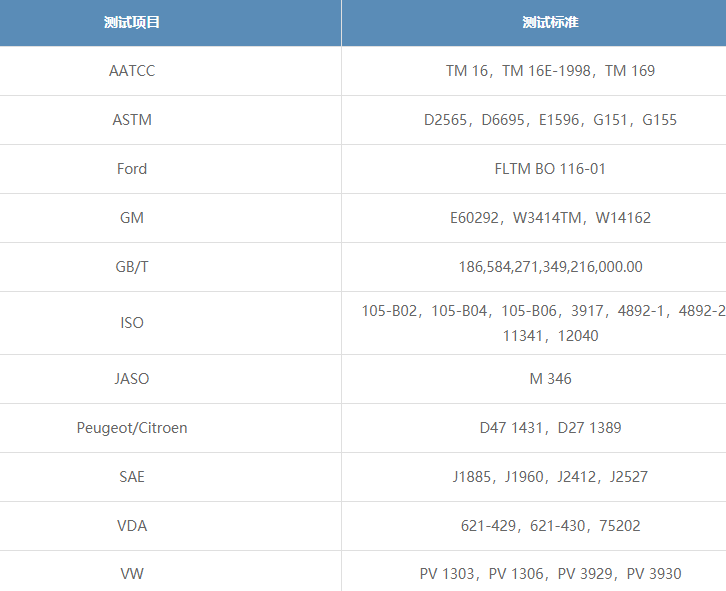This screenshot has width=726, height=591.
Task: Select the SAE row label
Action: [132, 477]
